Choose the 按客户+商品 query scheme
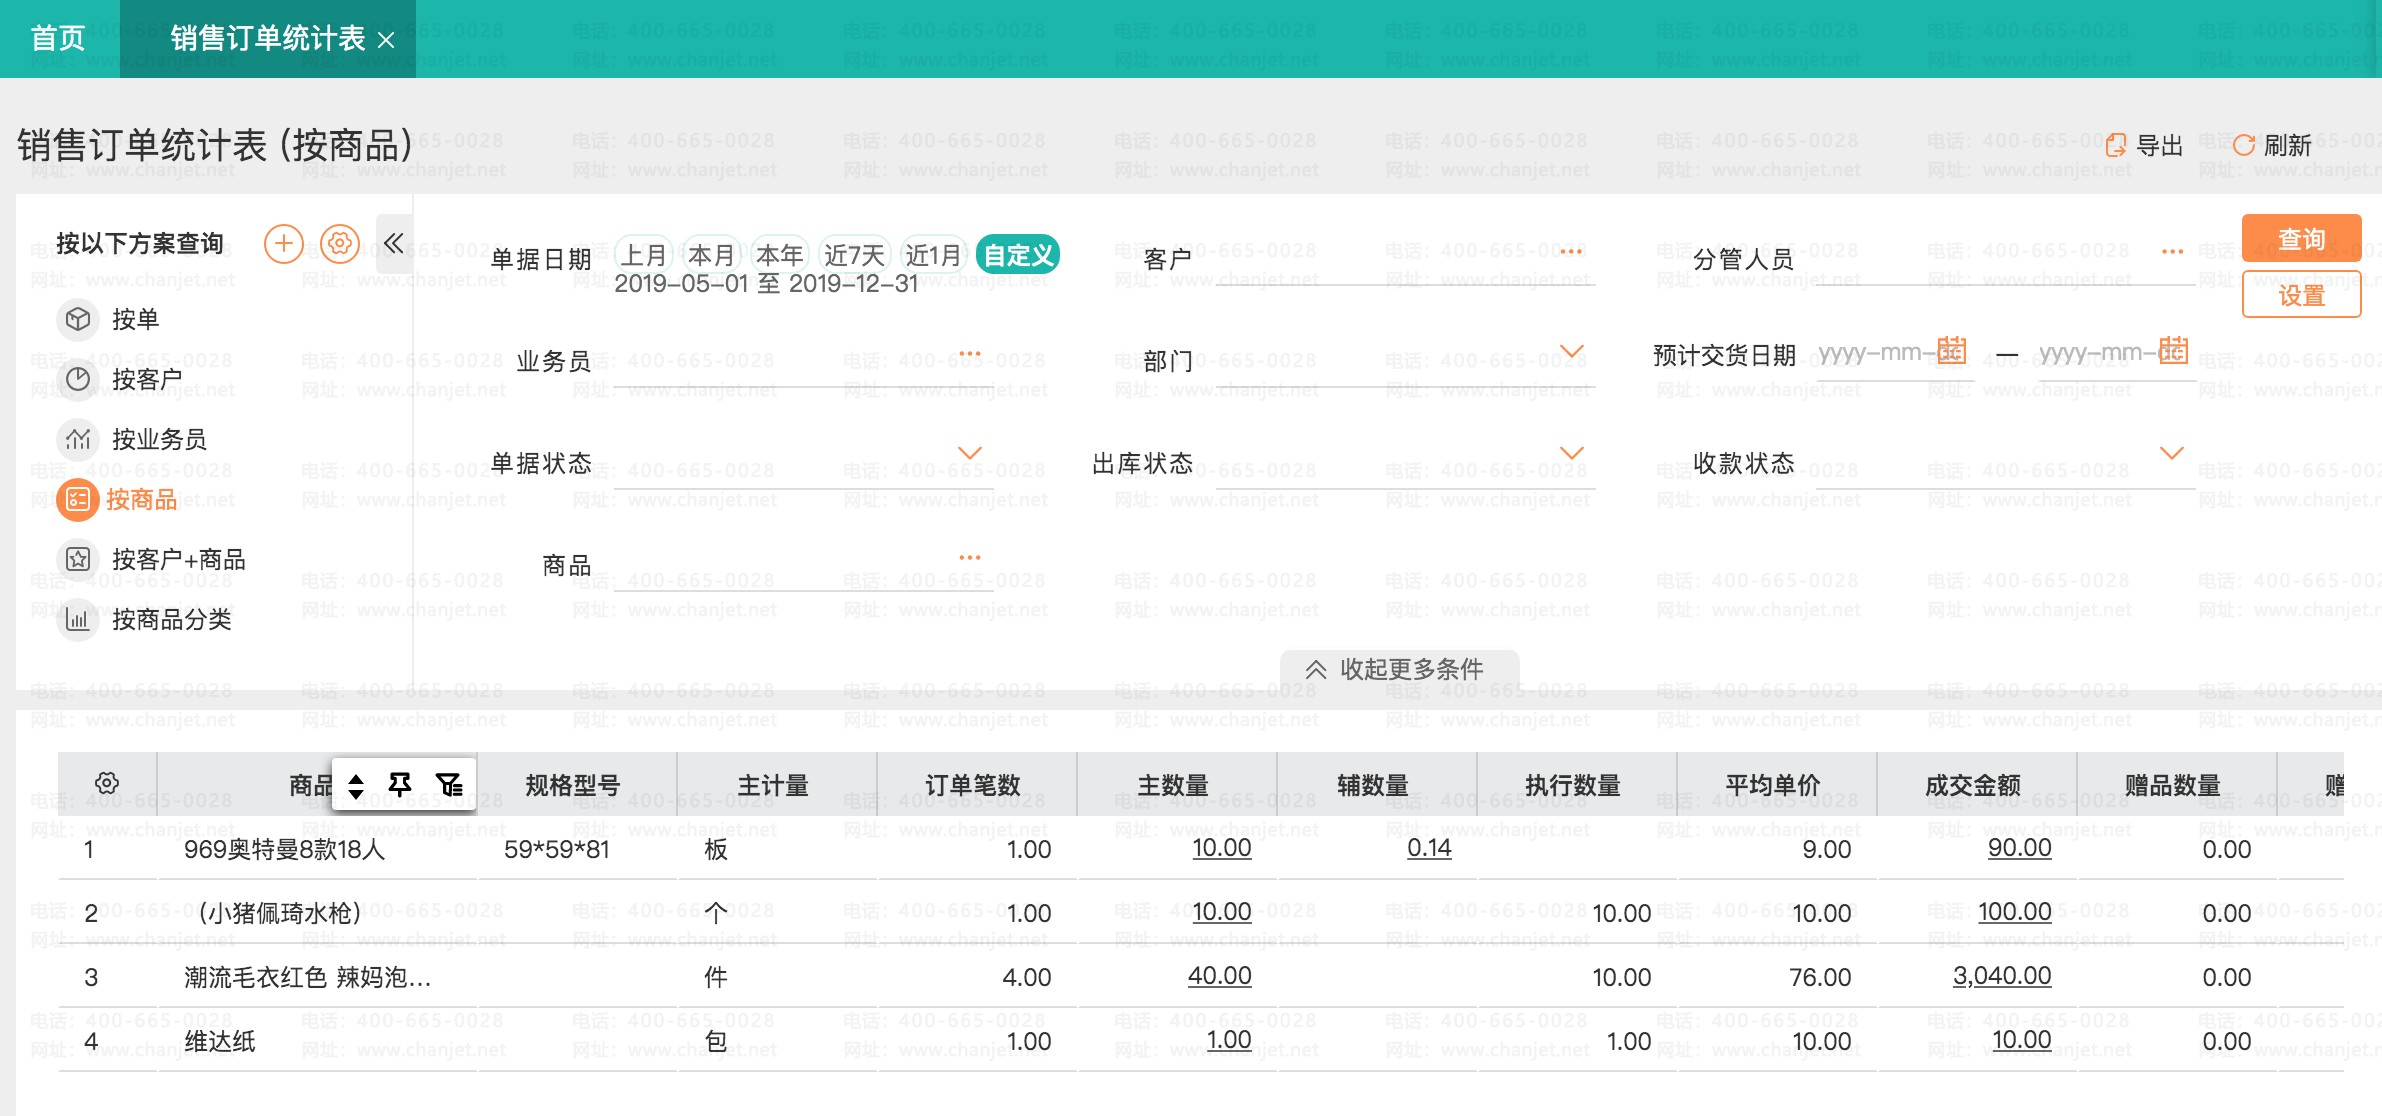The height and width of the screenshot is (1116, 2382). [x=178, y=559]
